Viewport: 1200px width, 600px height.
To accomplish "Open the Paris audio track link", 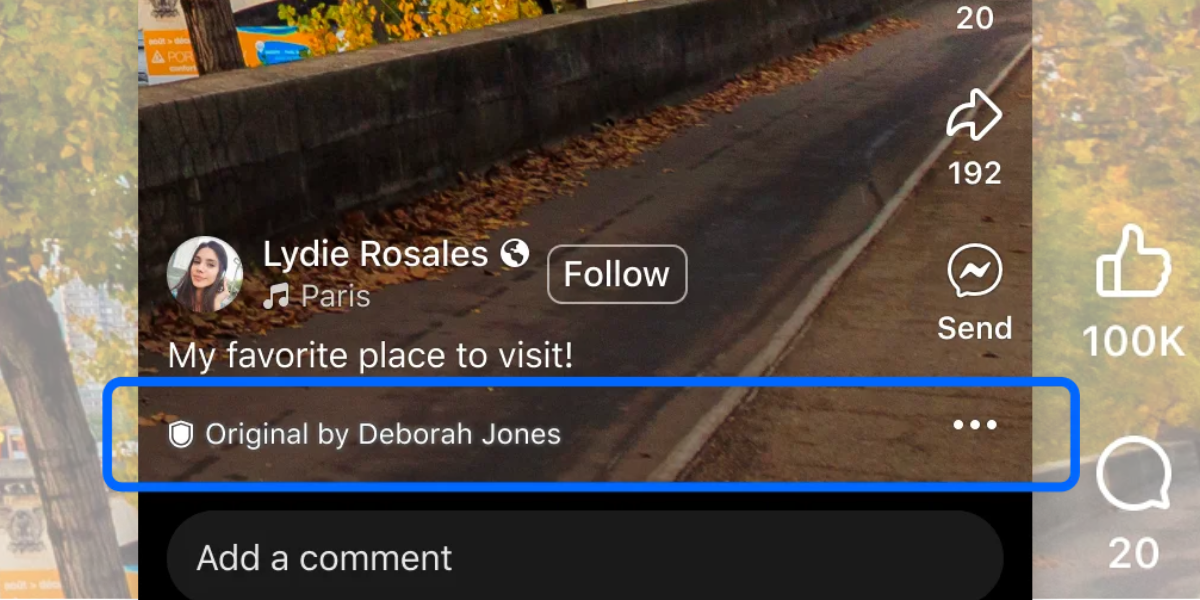I will coord(336,296).
